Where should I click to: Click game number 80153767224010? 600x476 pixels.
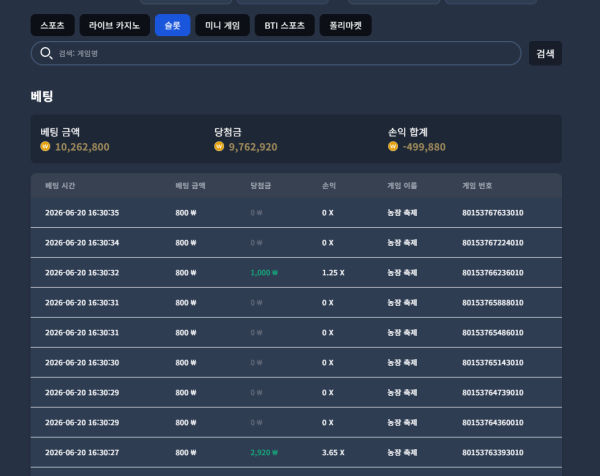click(x=493, y=243)
